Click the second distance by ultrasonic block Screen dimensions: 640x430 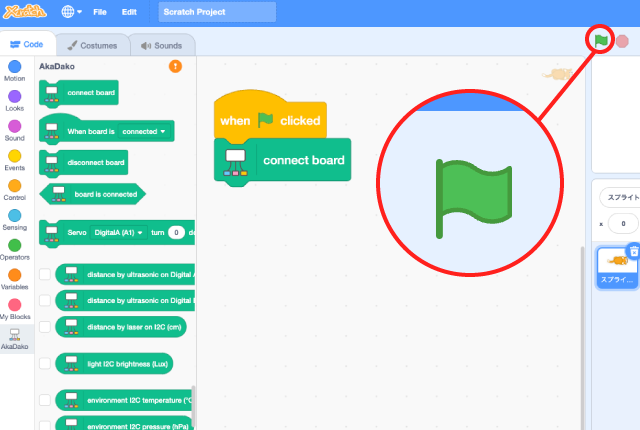click(125, 301)
